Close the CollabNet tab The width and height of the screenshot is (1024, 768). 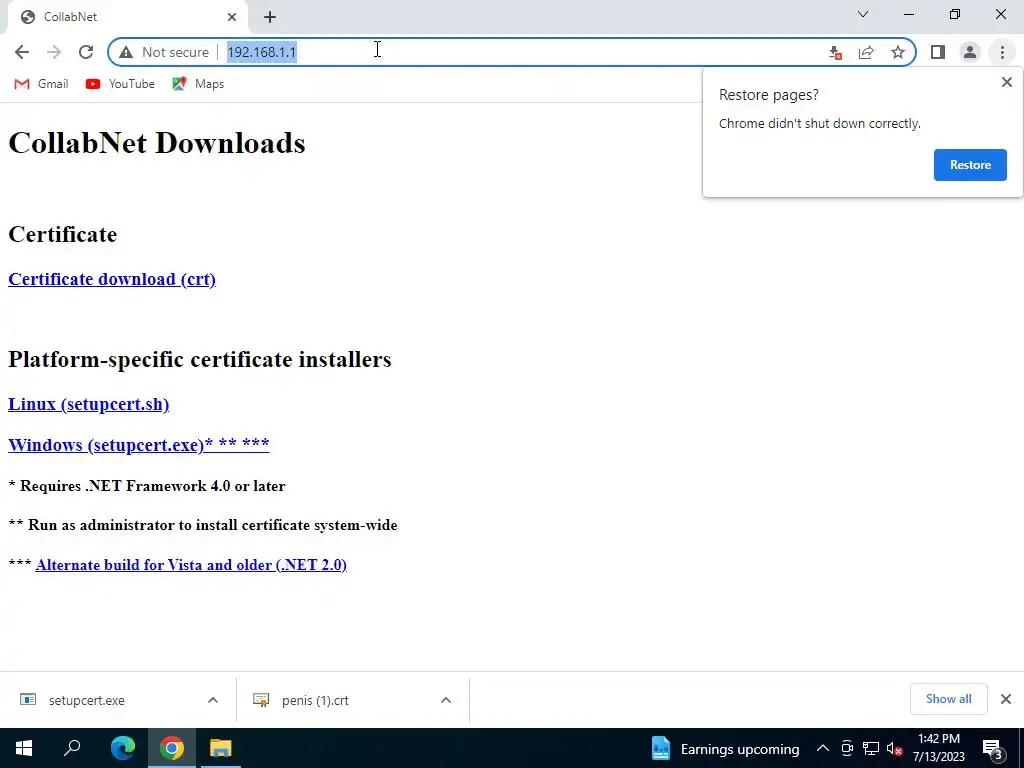click(232, 17)
